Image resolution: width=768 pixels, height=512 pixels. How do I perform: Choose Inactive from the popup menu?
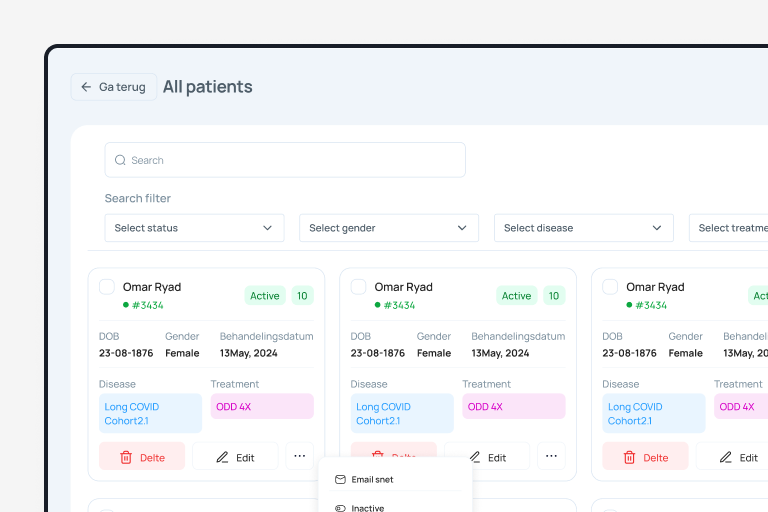point(367,508)
